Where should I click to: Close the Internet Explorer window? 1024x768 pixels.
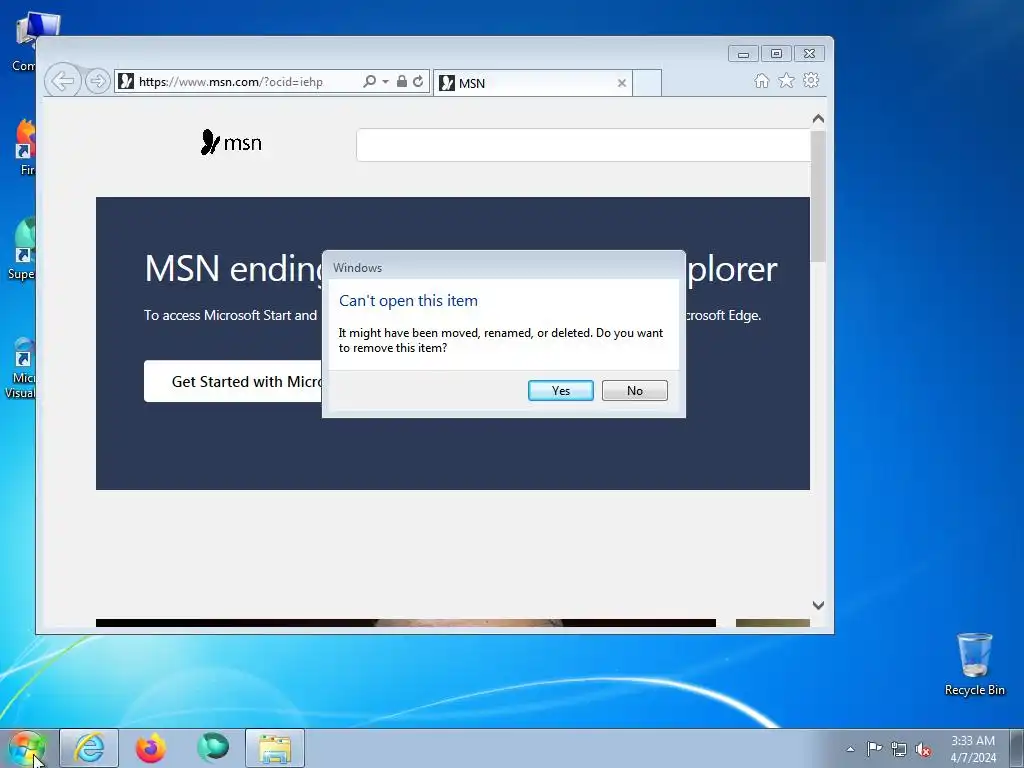click(x=809, y=54)
